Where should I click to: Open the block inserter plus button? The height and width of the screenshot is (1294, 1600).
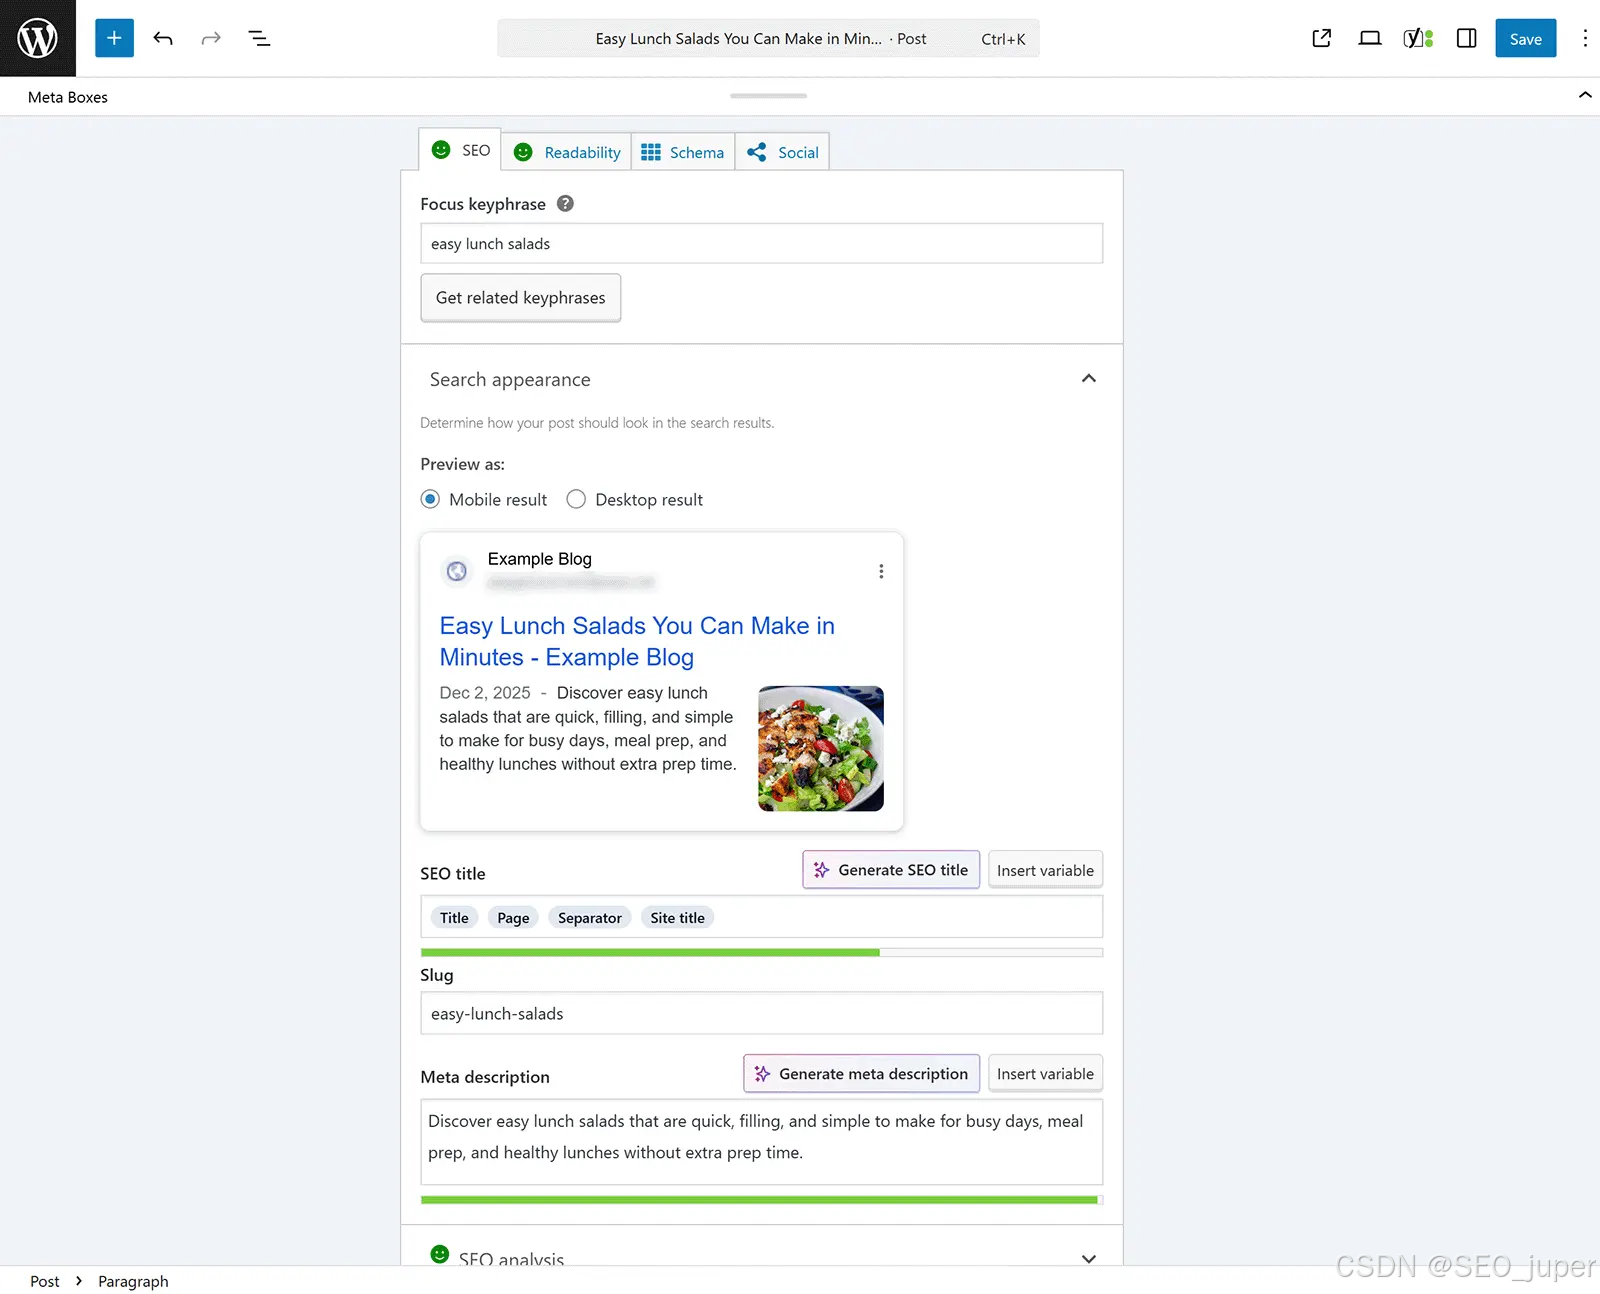114,38
